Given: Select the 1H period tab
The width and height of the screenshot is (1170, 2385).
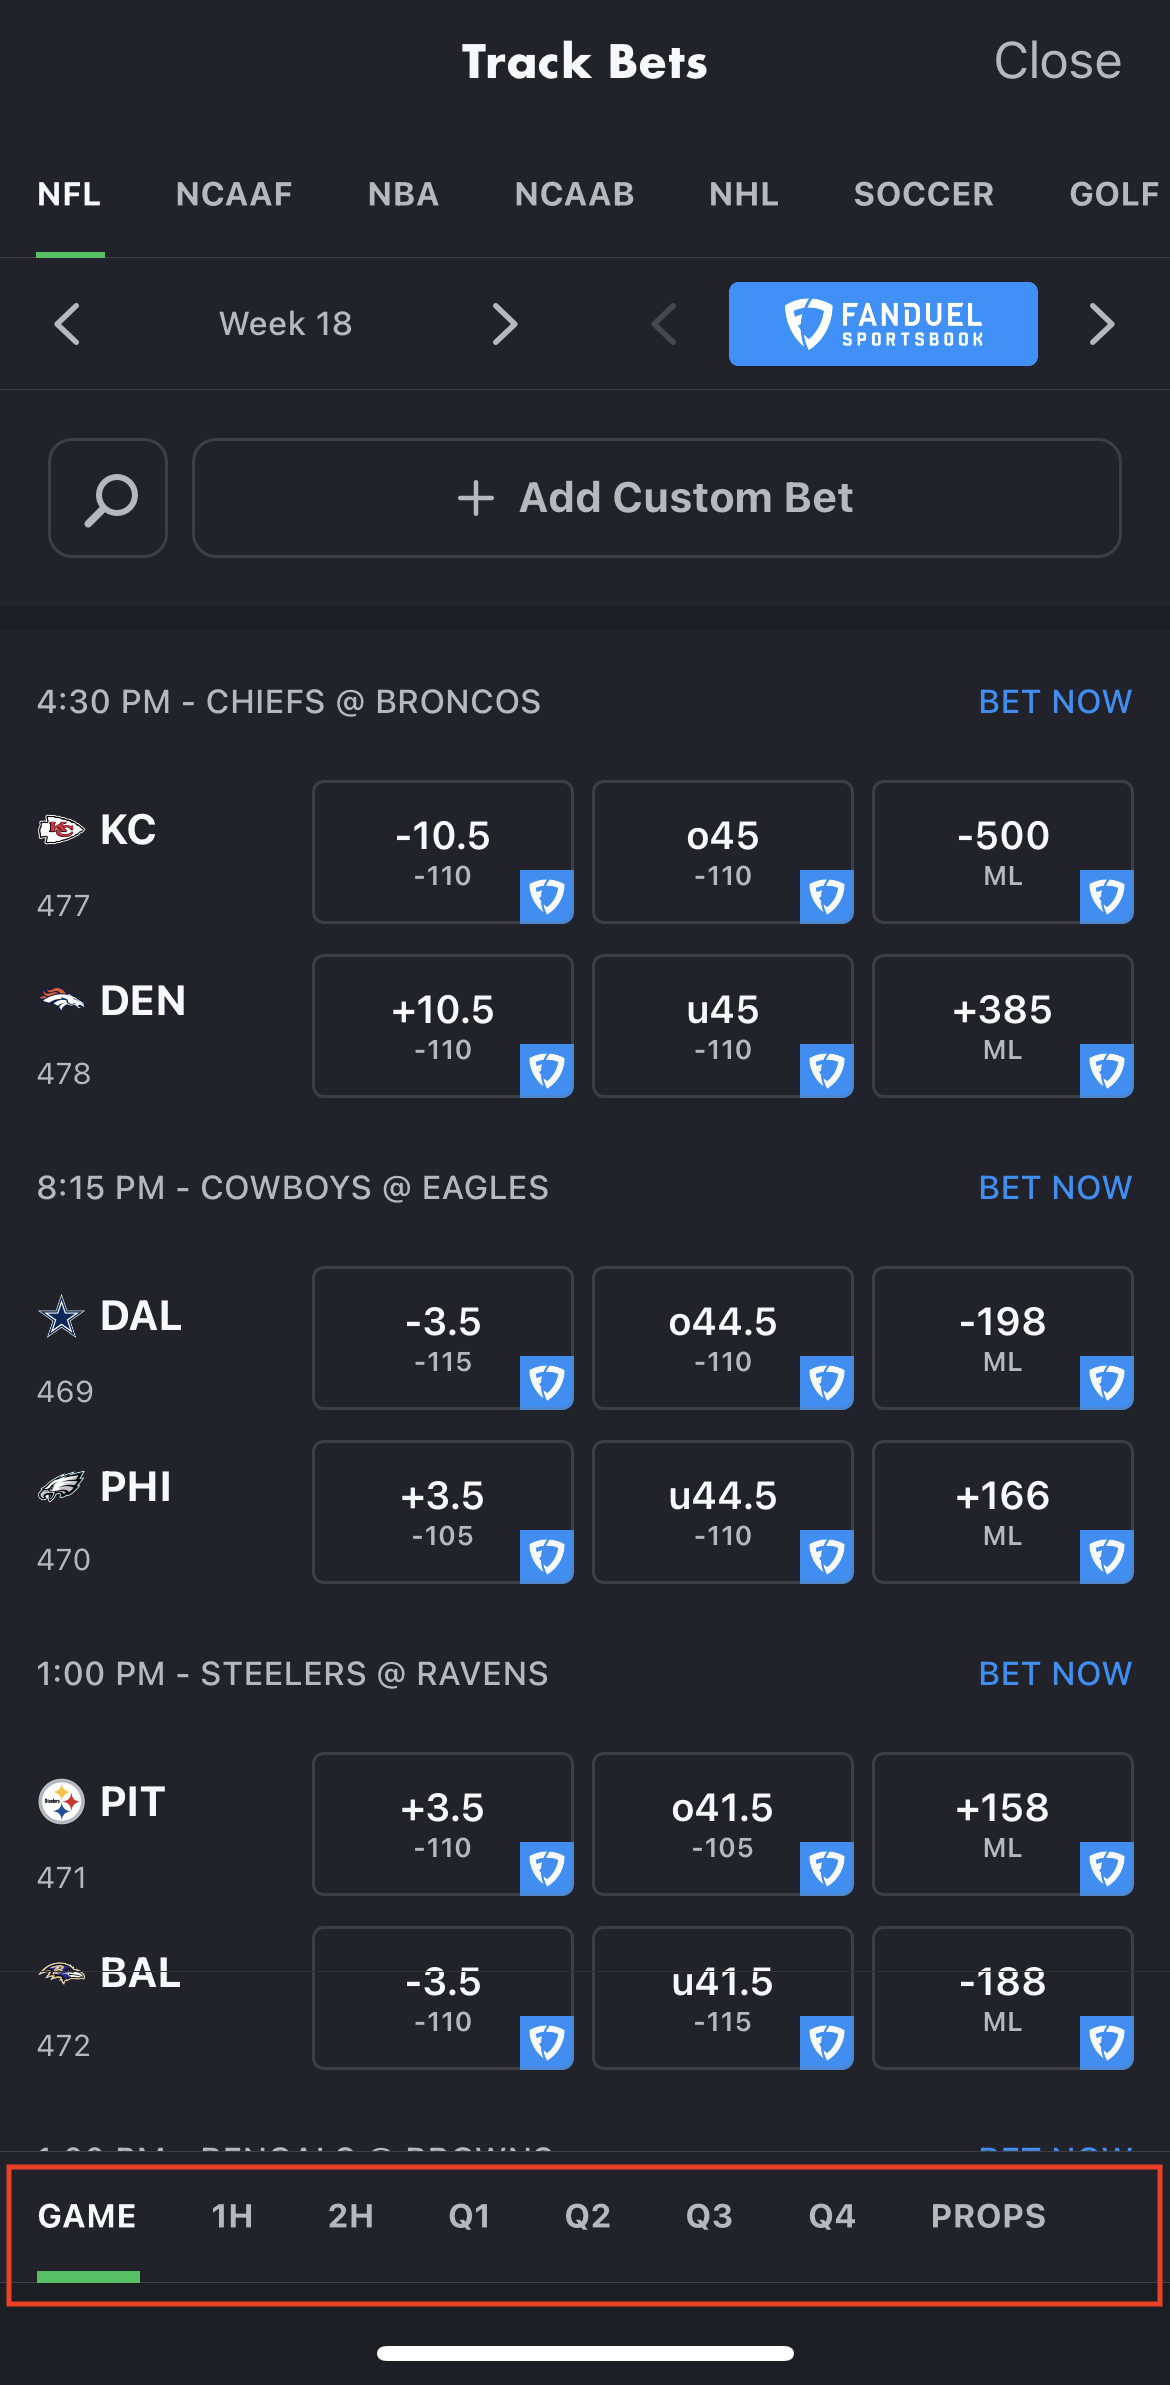Looking at the screenshot, I should [232, 2216].
